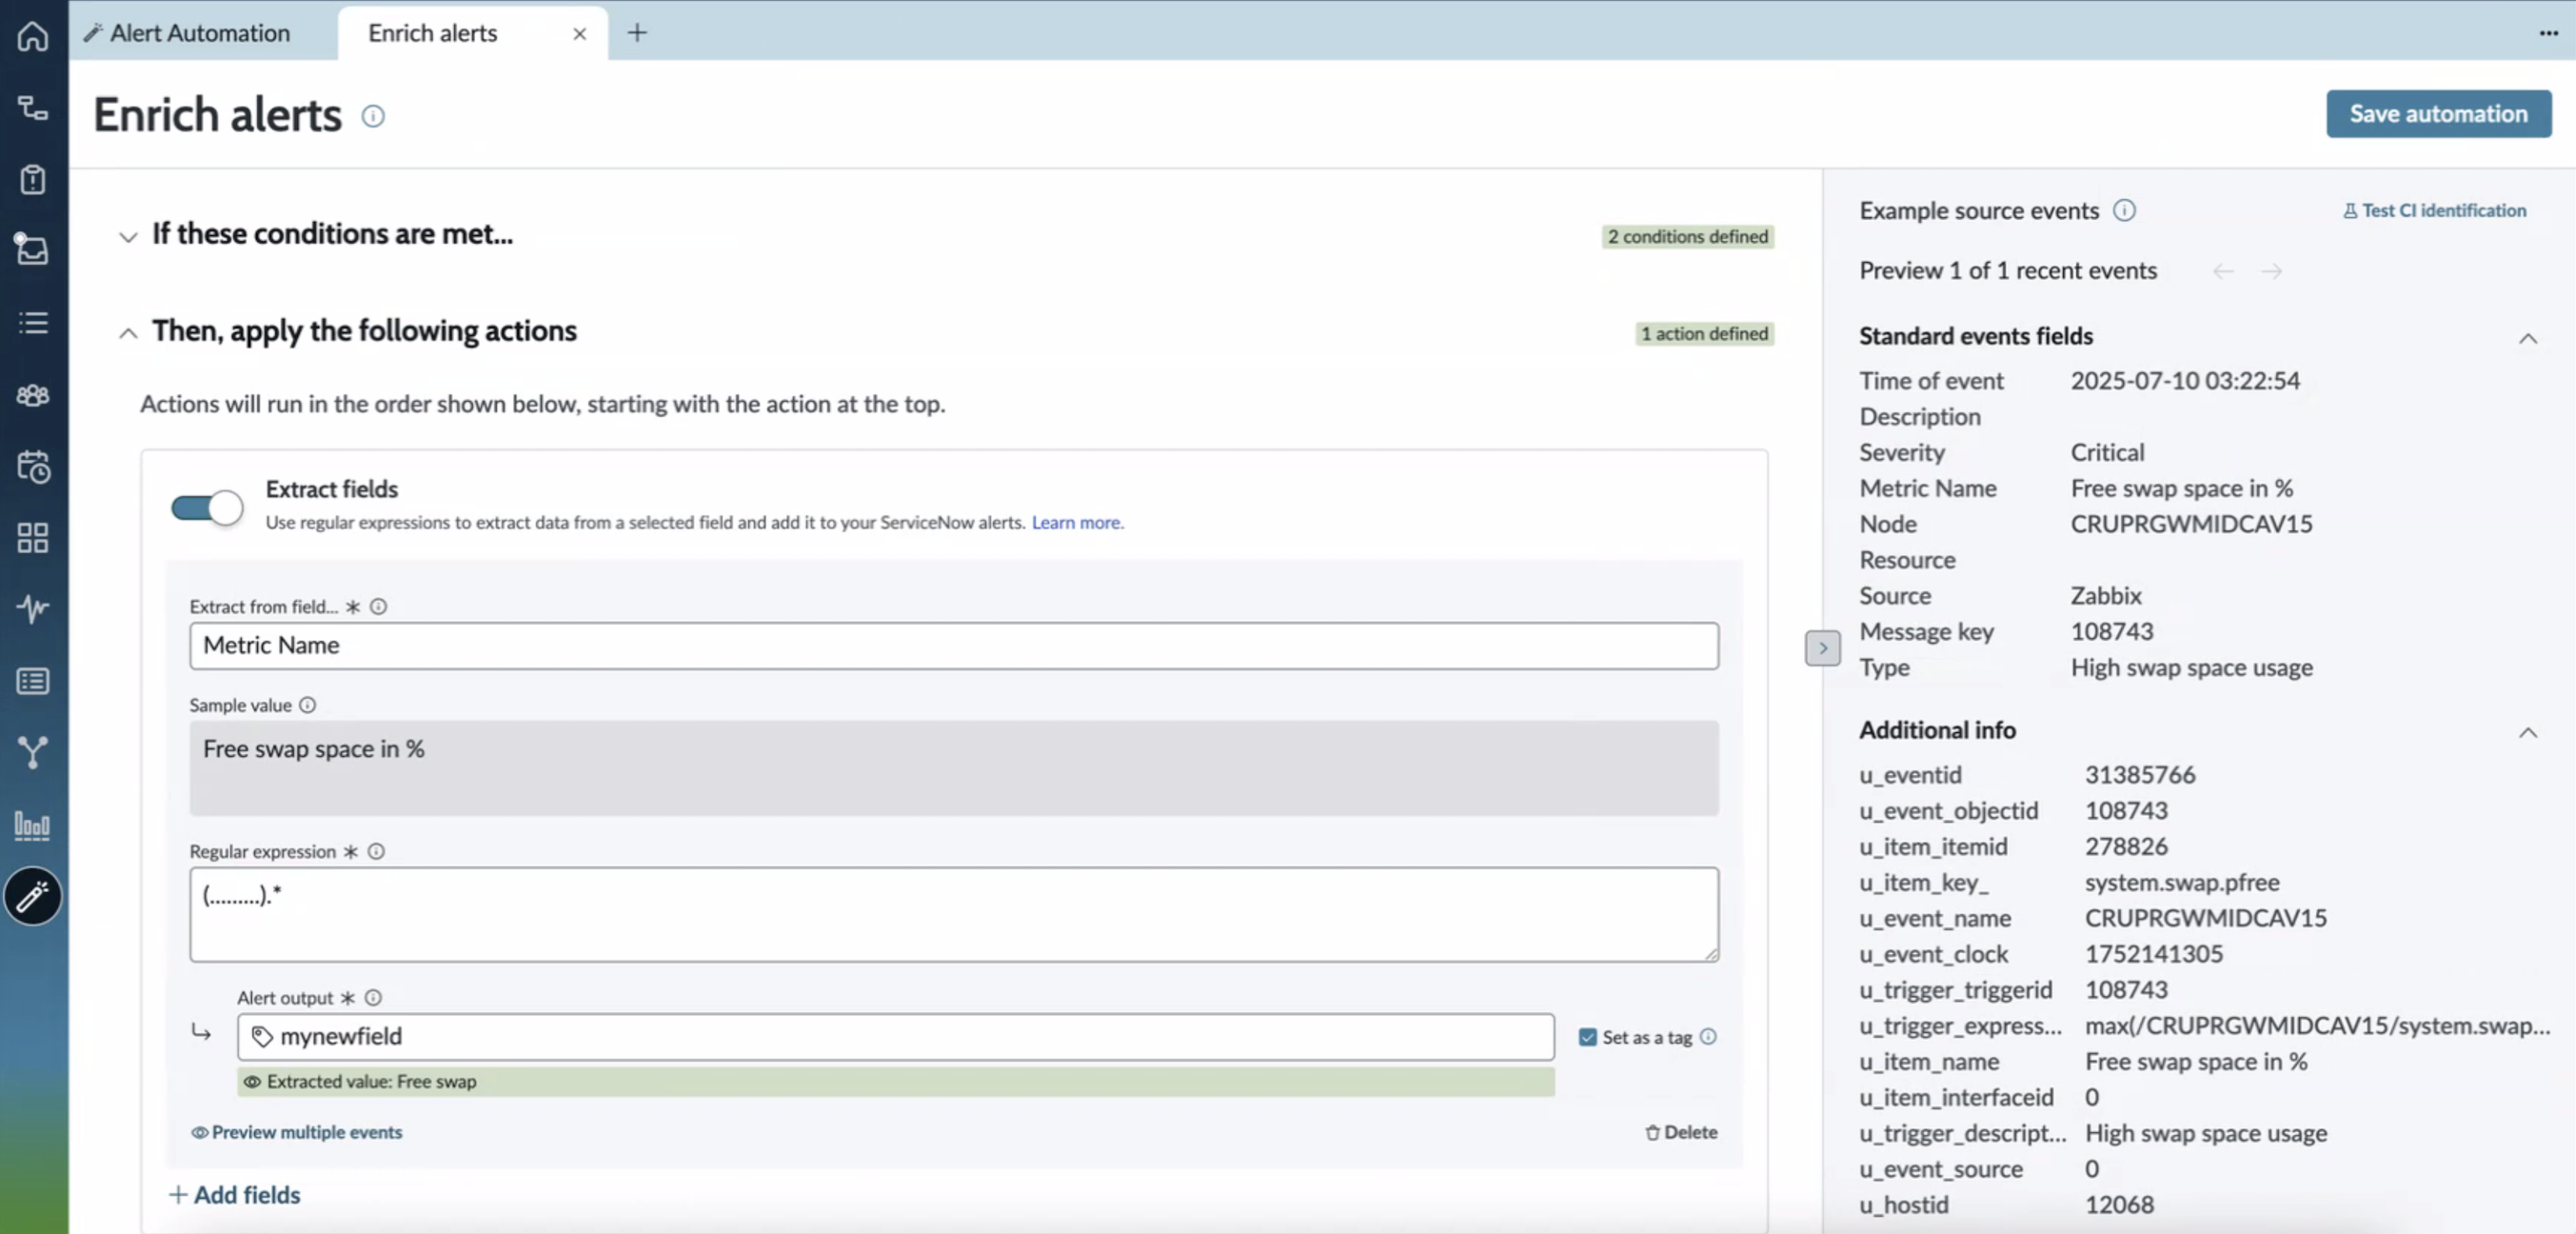Click the Severity value Critical
This screenshot has height=1234, width=2576.
2107,452
